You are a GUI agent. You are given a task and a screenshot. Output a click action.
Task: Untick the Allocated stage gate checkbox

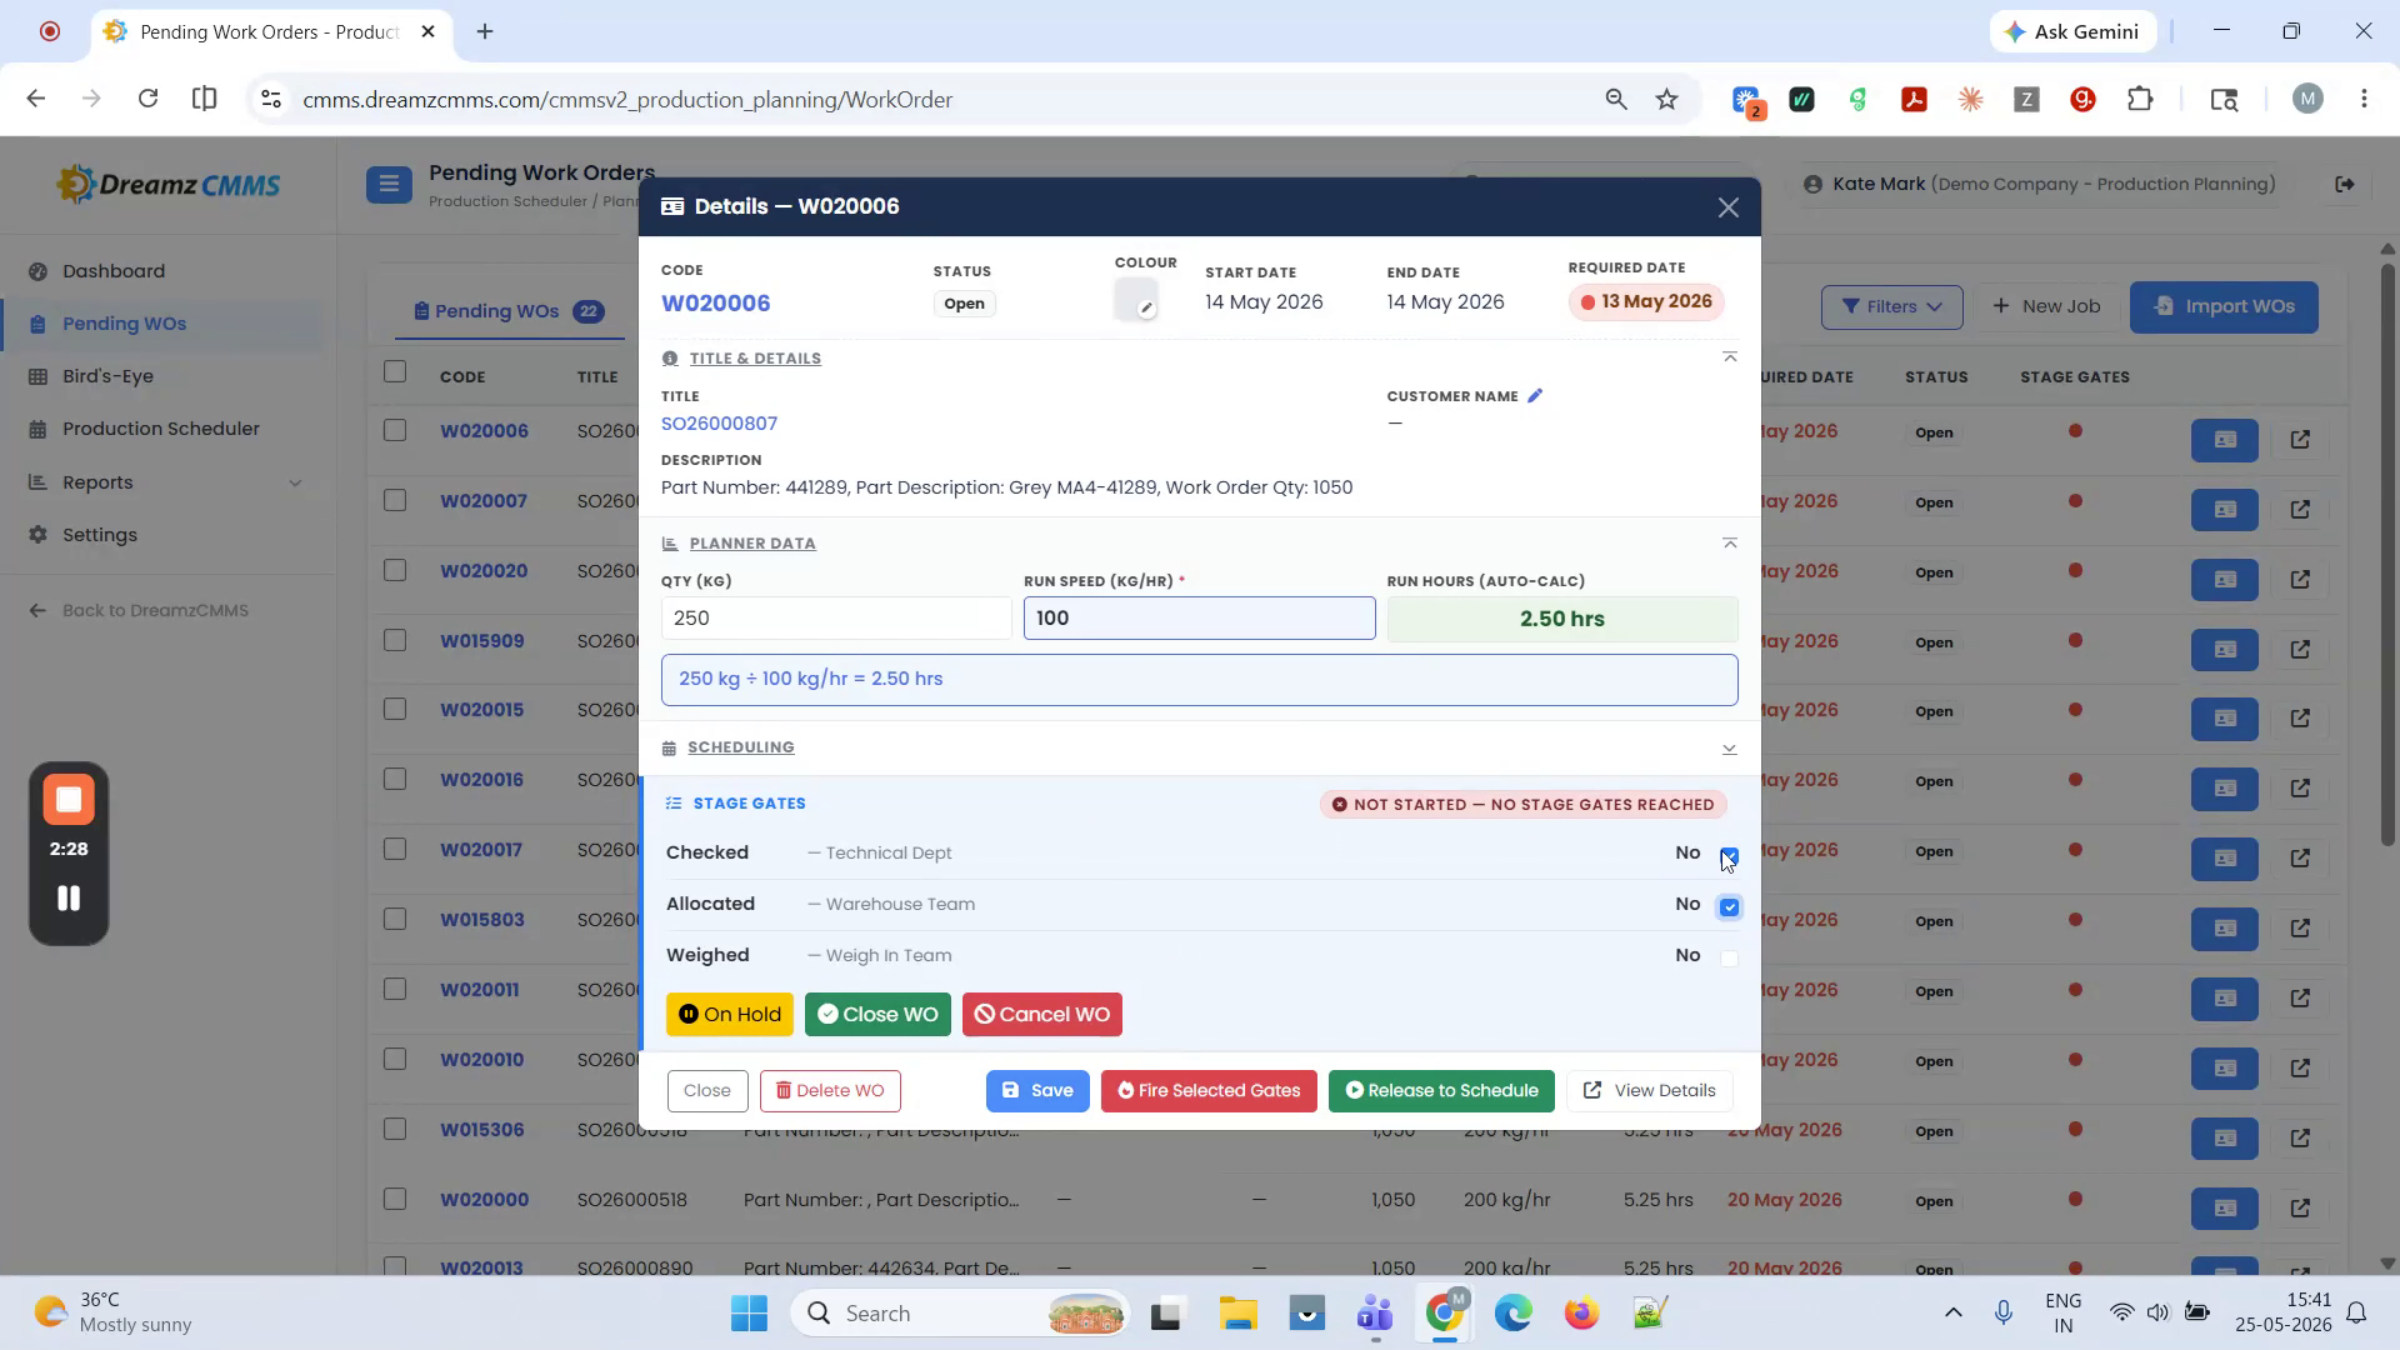tap(1729, 907)
